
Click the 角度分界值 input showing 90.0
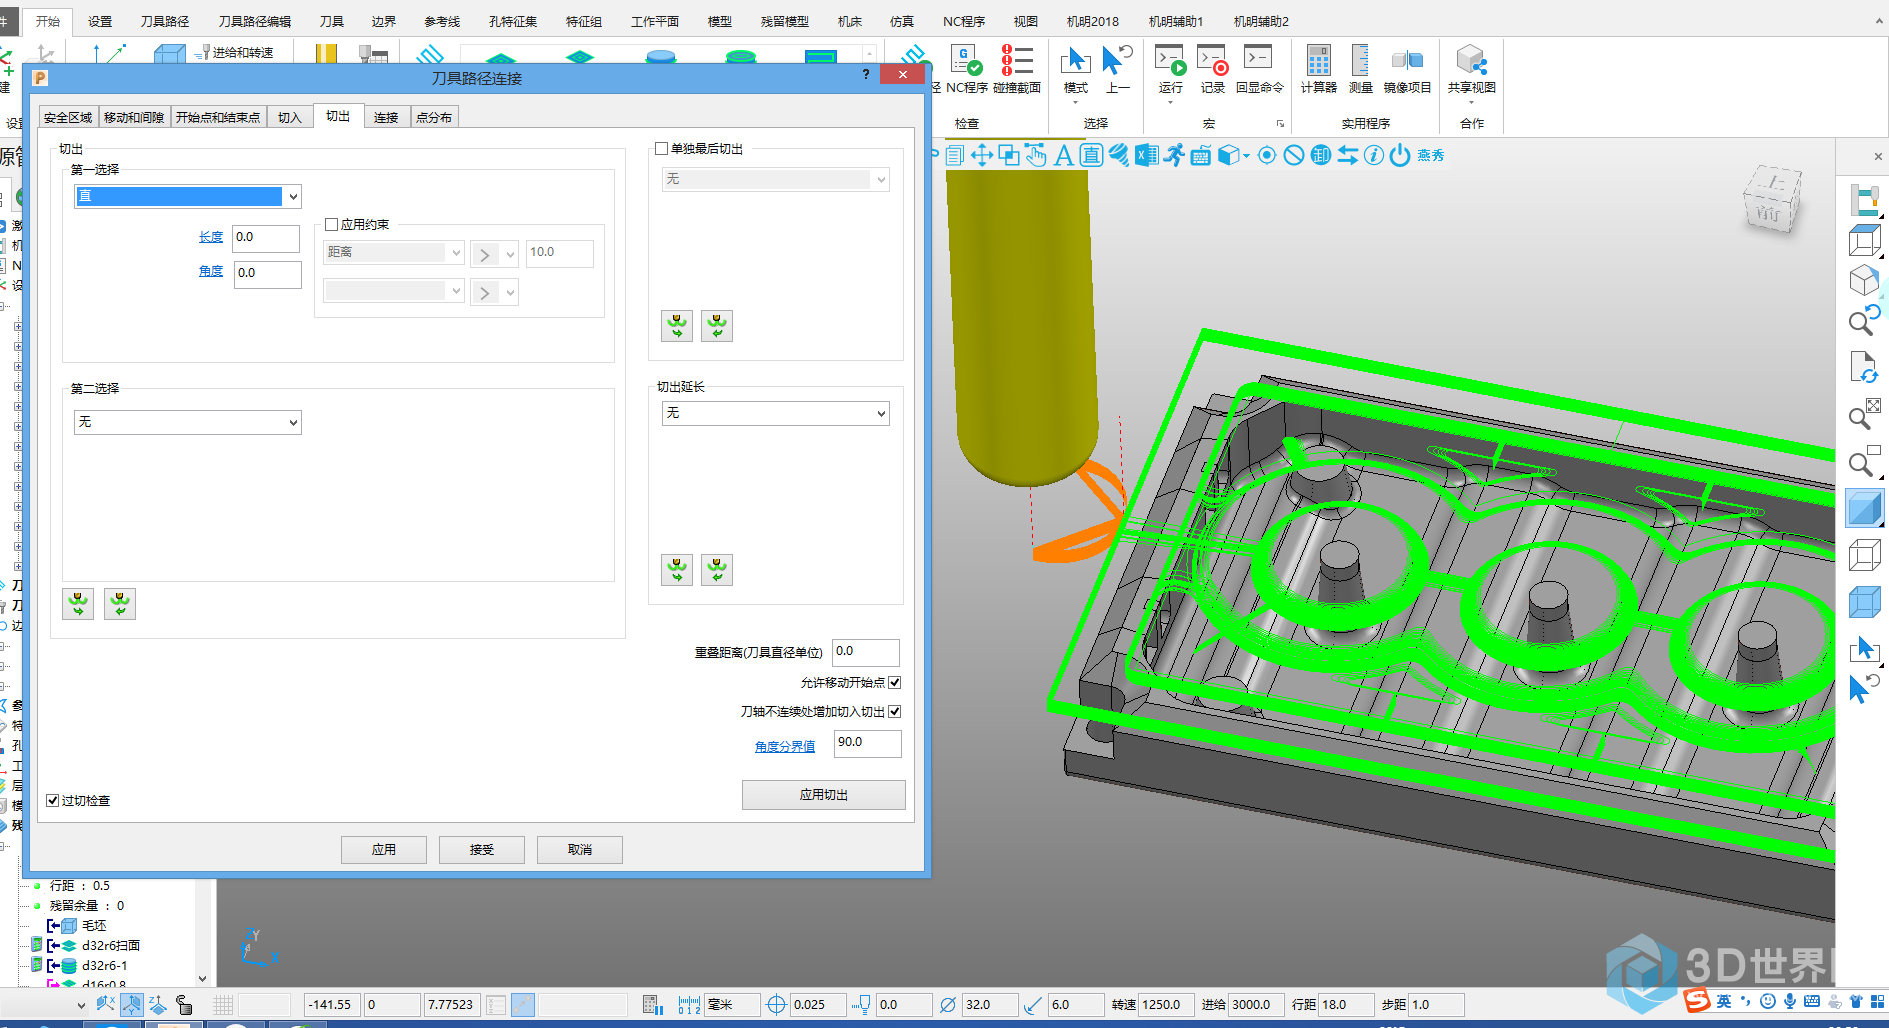tap(868, 743)
